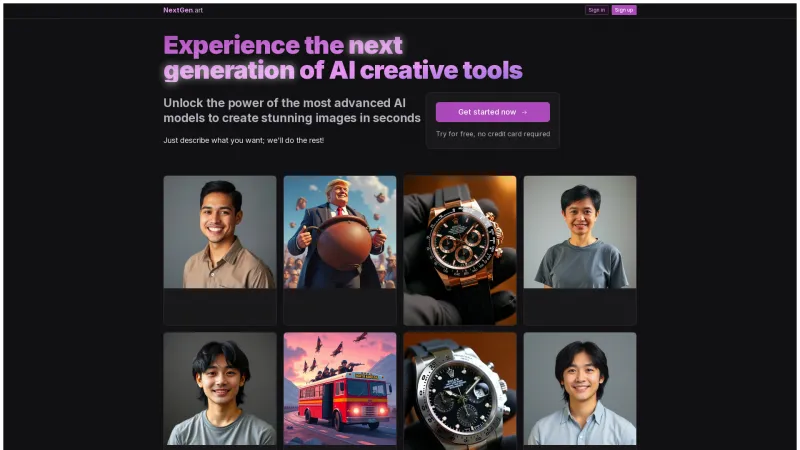Open the woman in gray t-shirt portrait

[580, 232]
